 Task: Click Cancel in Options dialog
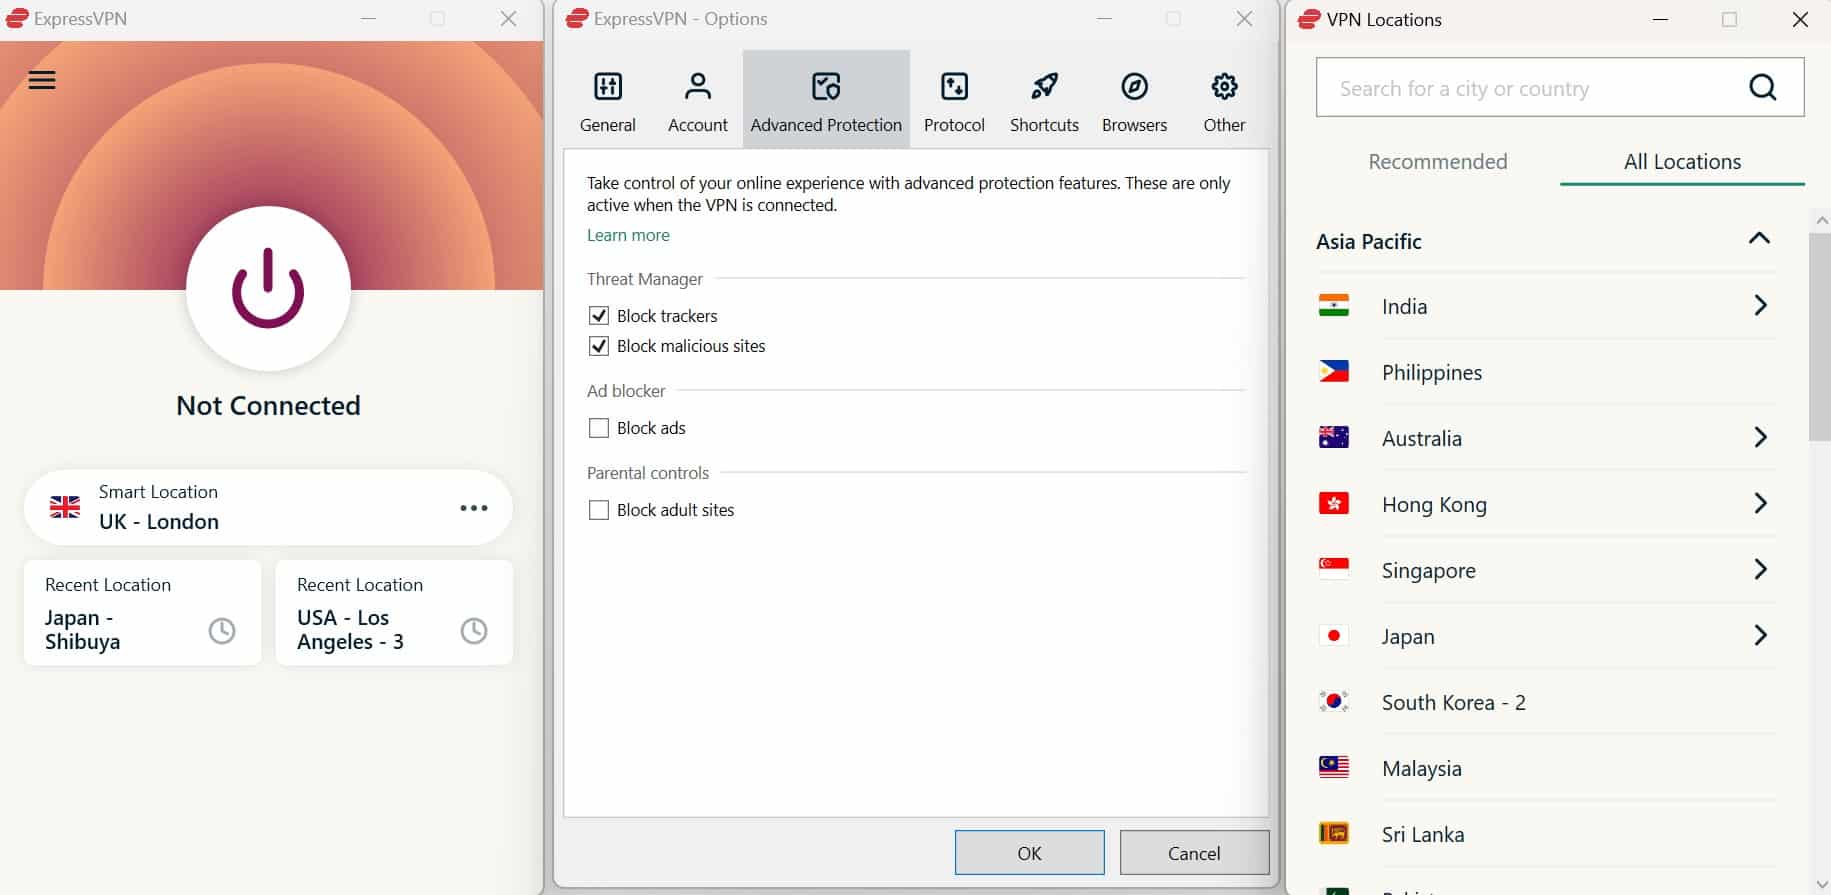1194,853
